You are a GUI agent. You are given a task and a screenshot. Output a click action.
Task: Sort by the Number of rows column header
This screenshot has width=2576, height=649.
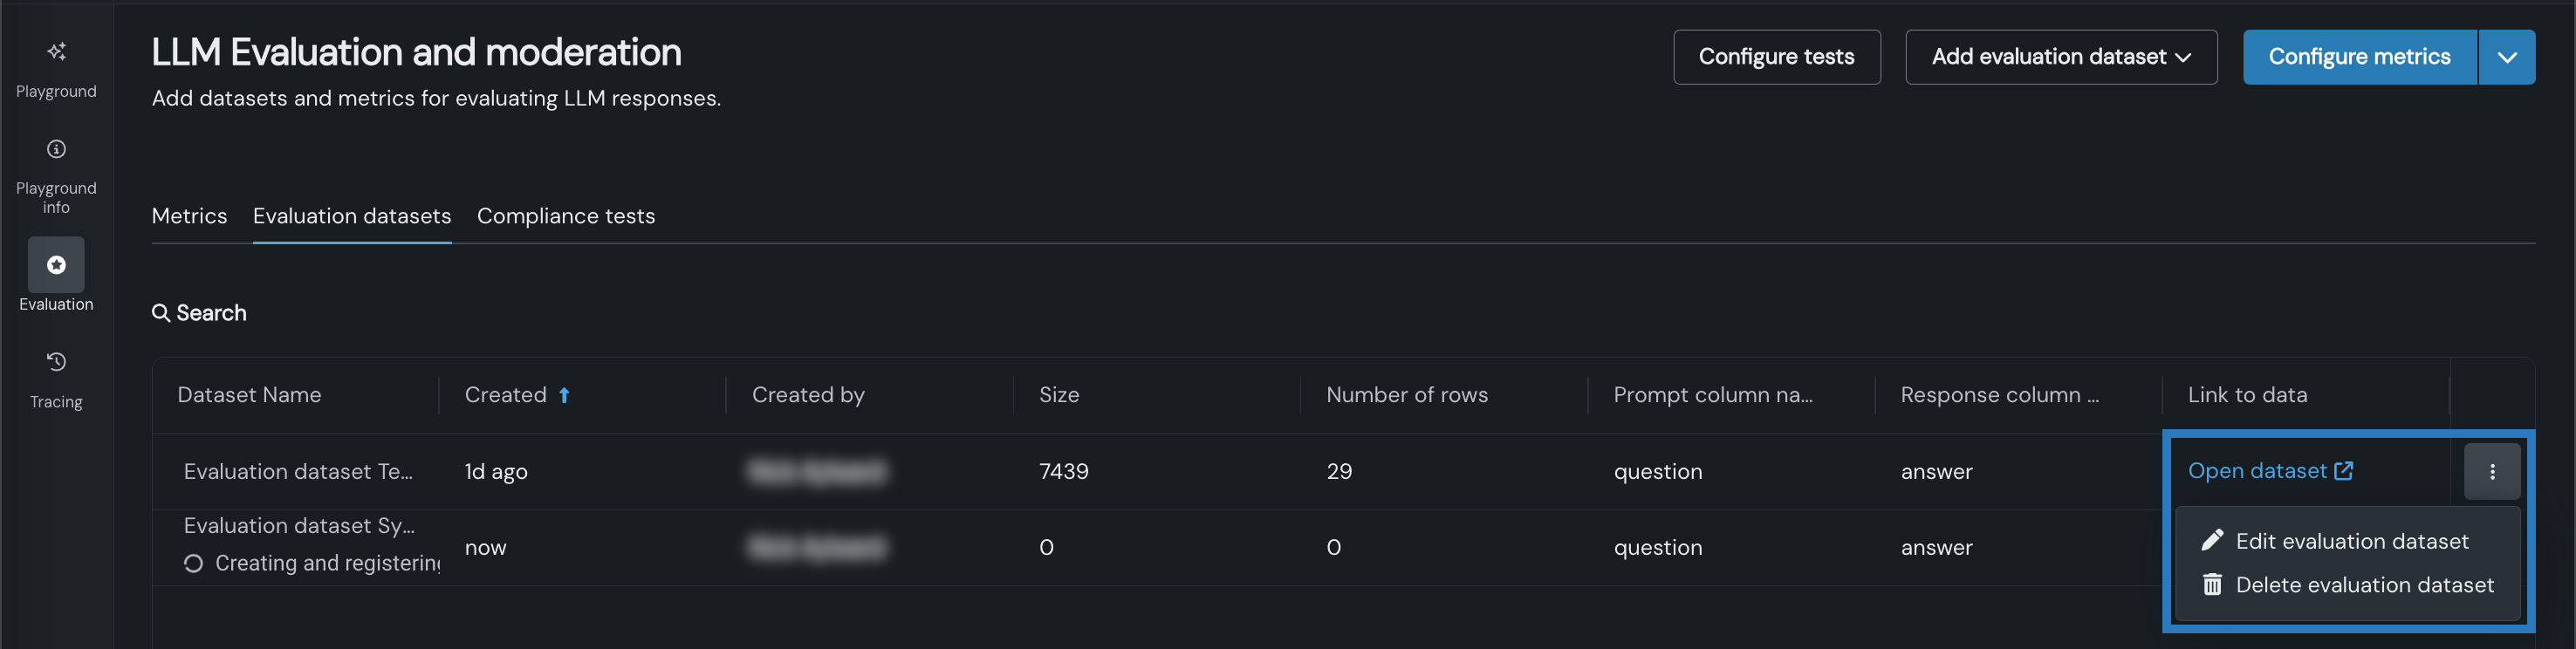[x=1406, y=395]
